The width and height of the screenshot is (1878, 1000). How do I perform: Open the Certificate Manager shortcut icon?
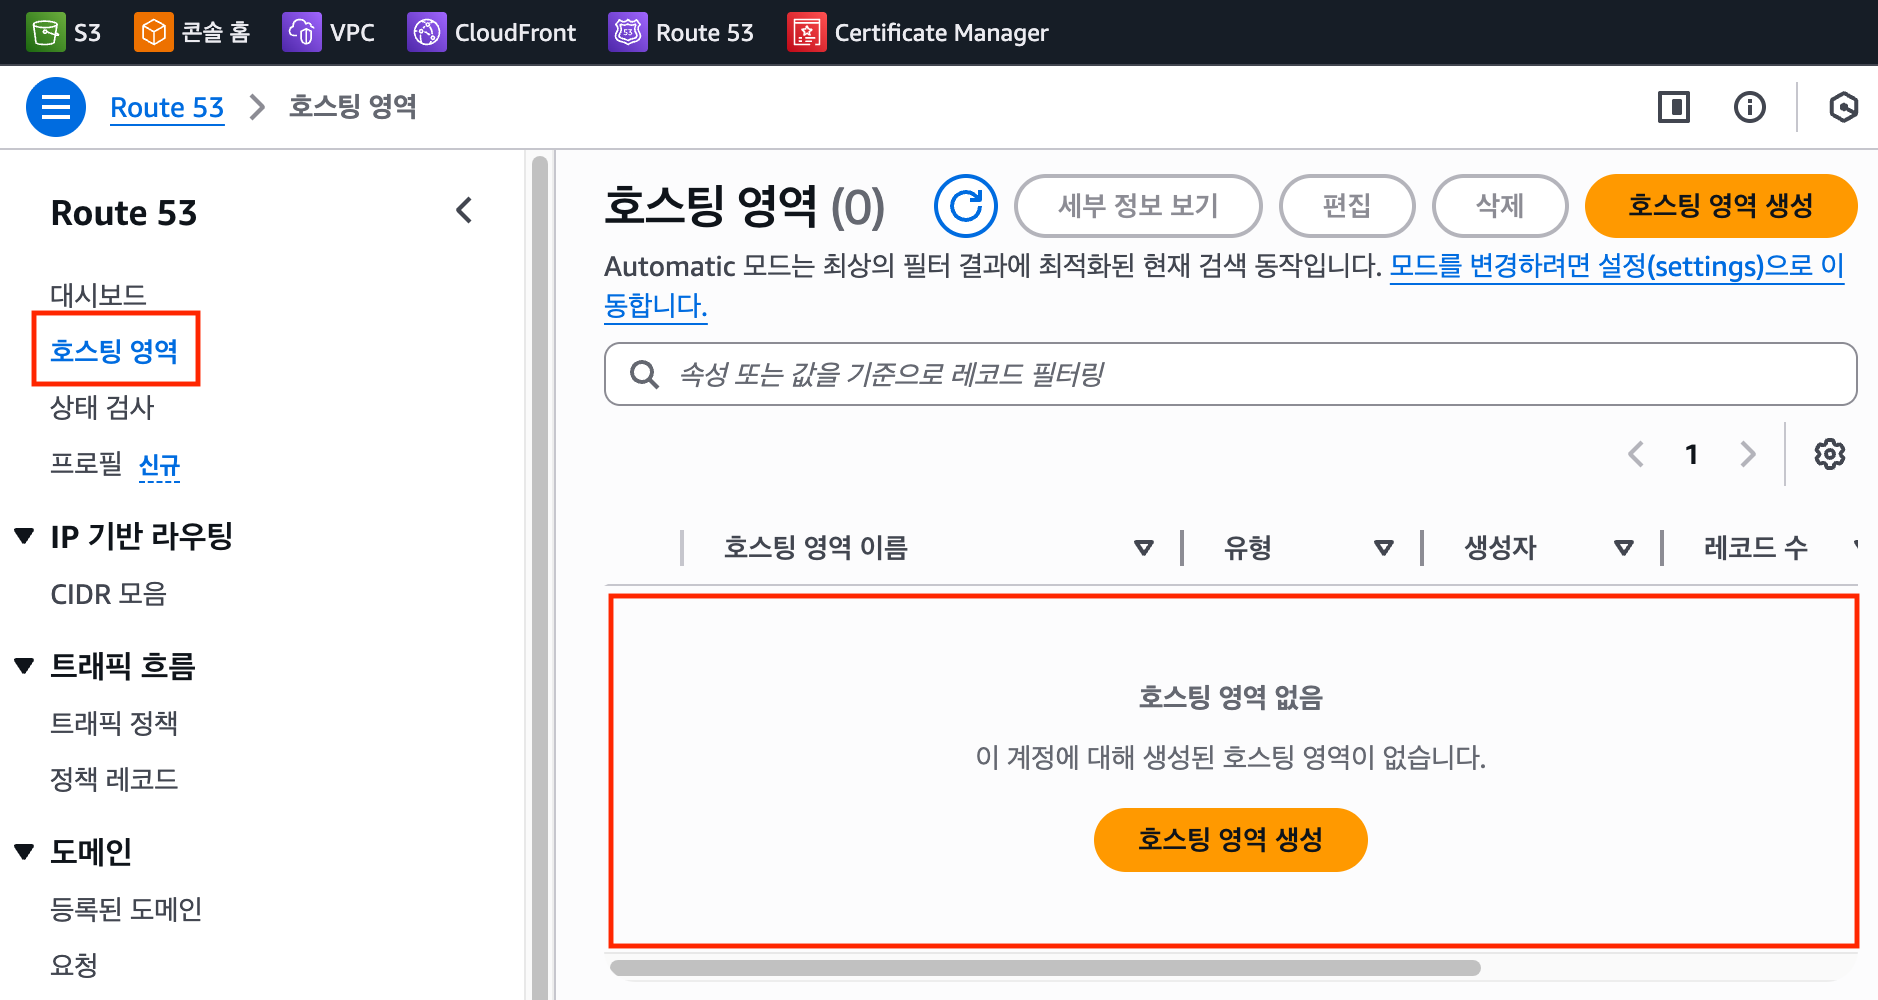[806, 32]
